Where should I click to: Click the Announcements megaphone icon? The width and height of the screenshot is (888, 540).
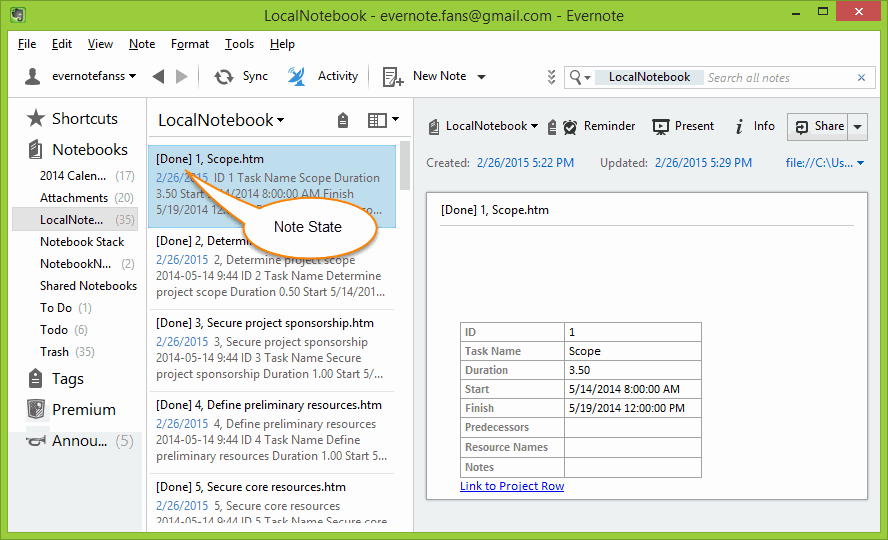tap(36, 441)
